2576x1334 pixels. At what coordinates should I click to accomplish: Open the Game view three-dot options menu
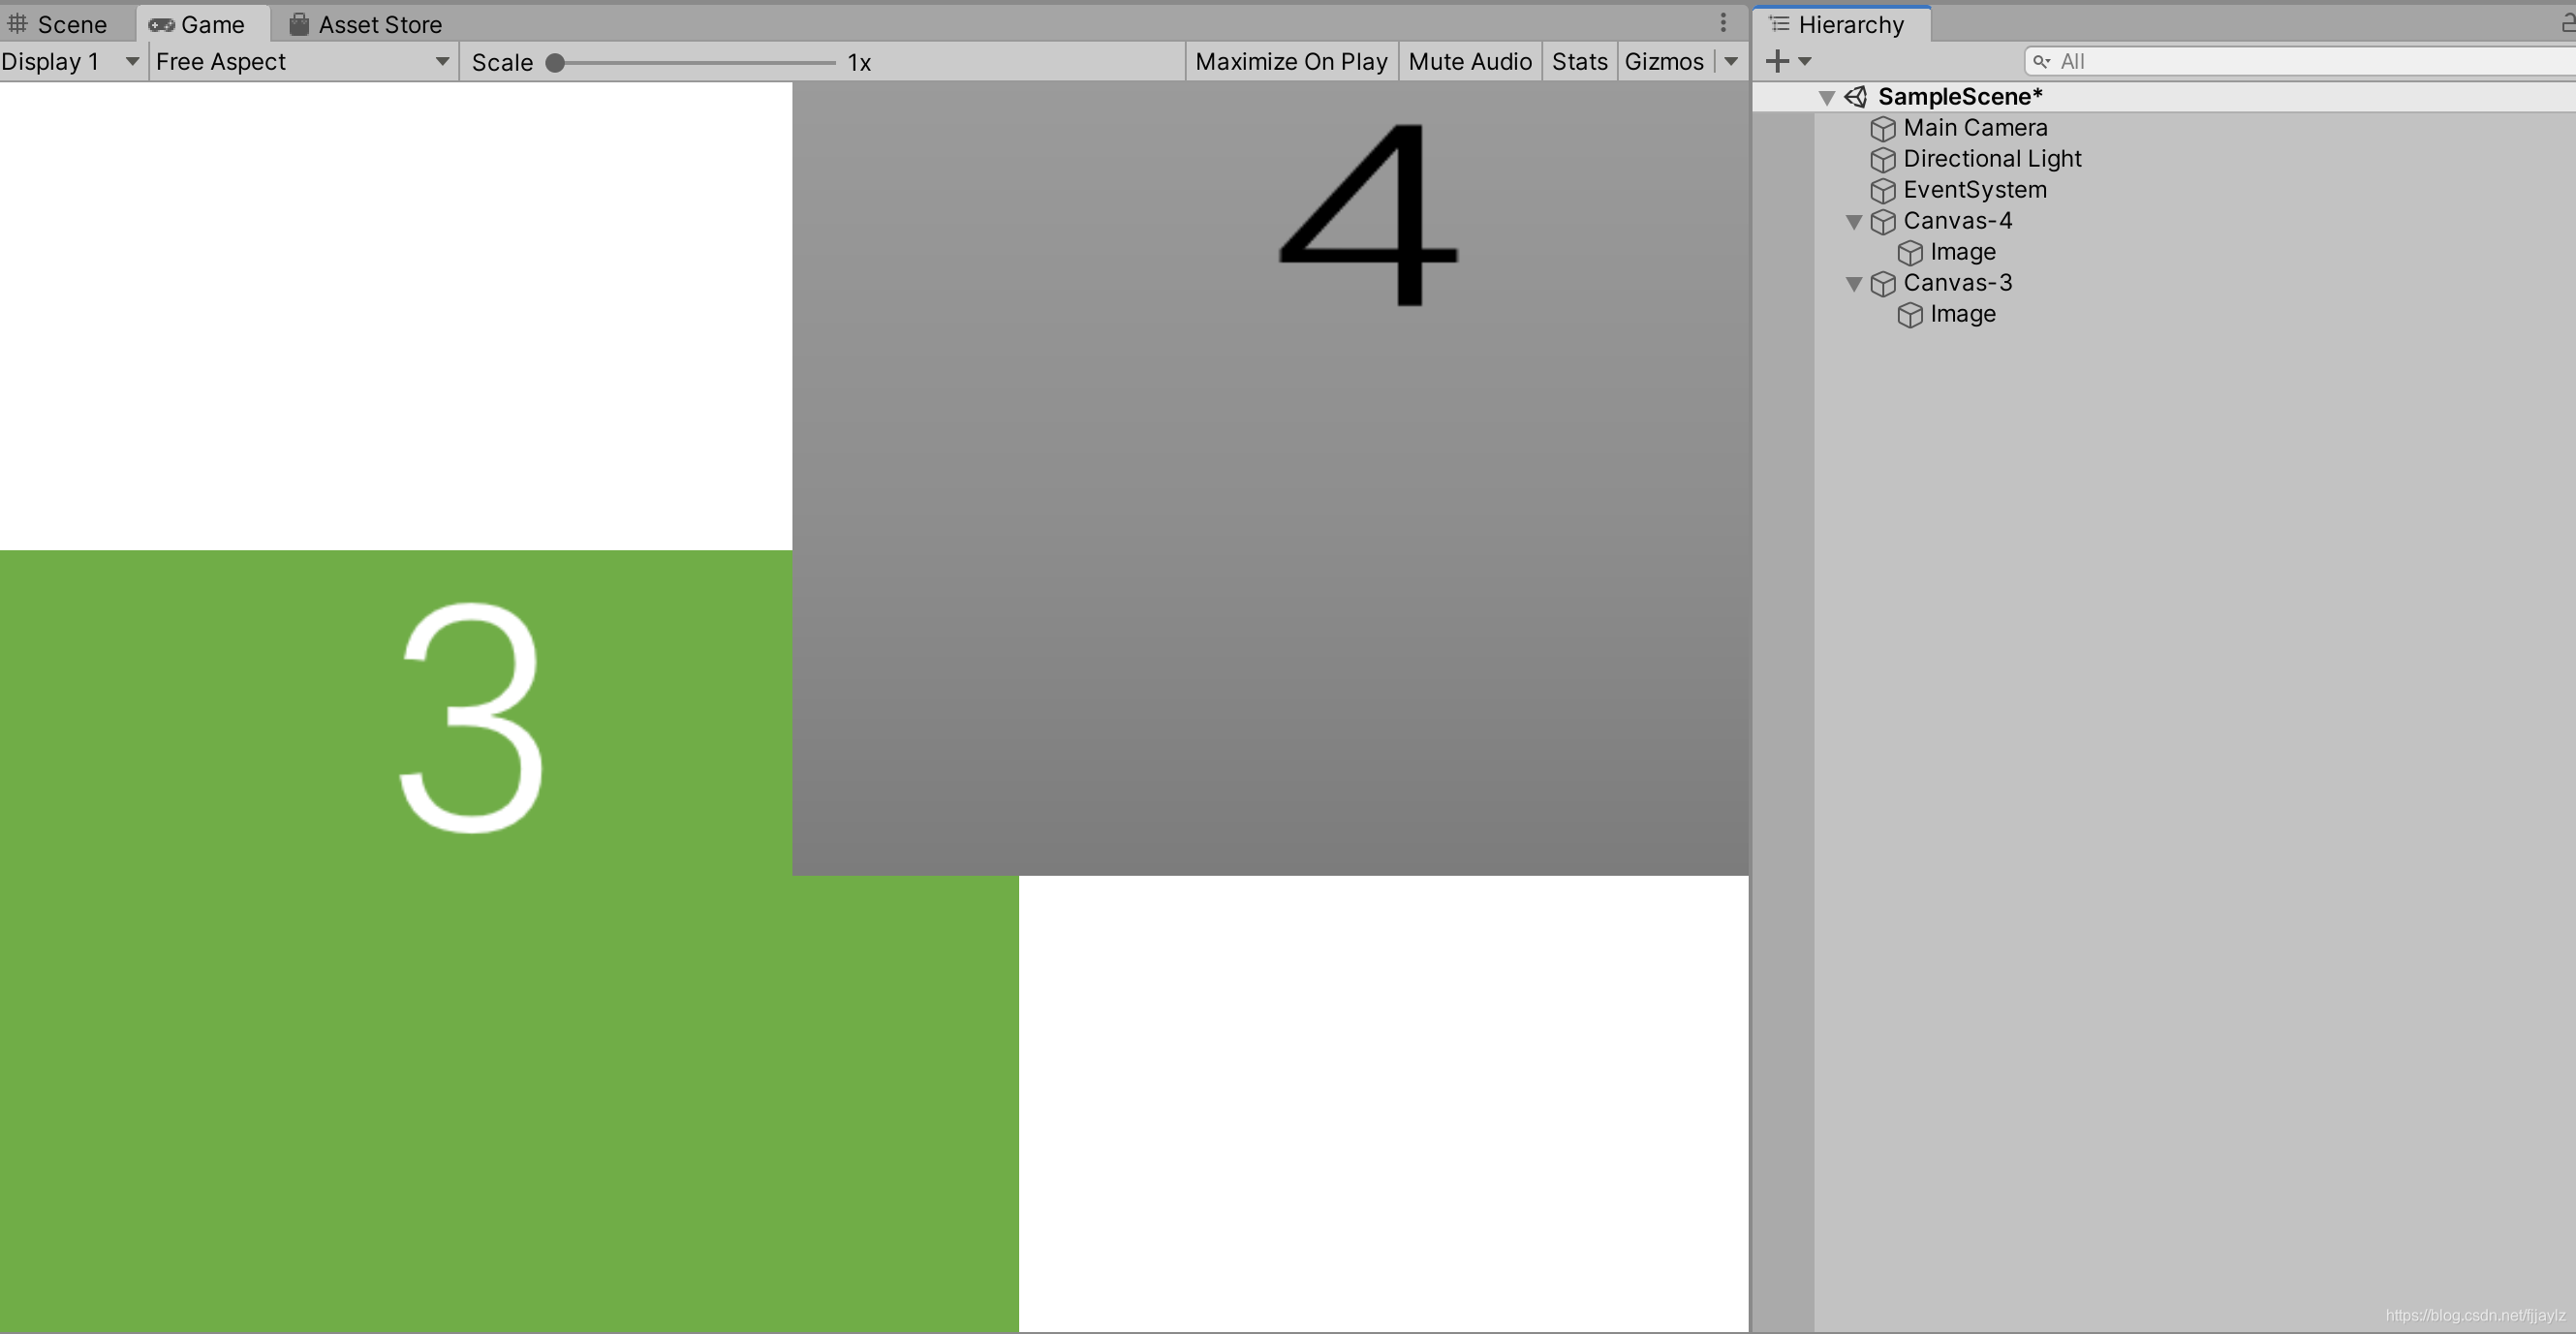(1722, 23)
